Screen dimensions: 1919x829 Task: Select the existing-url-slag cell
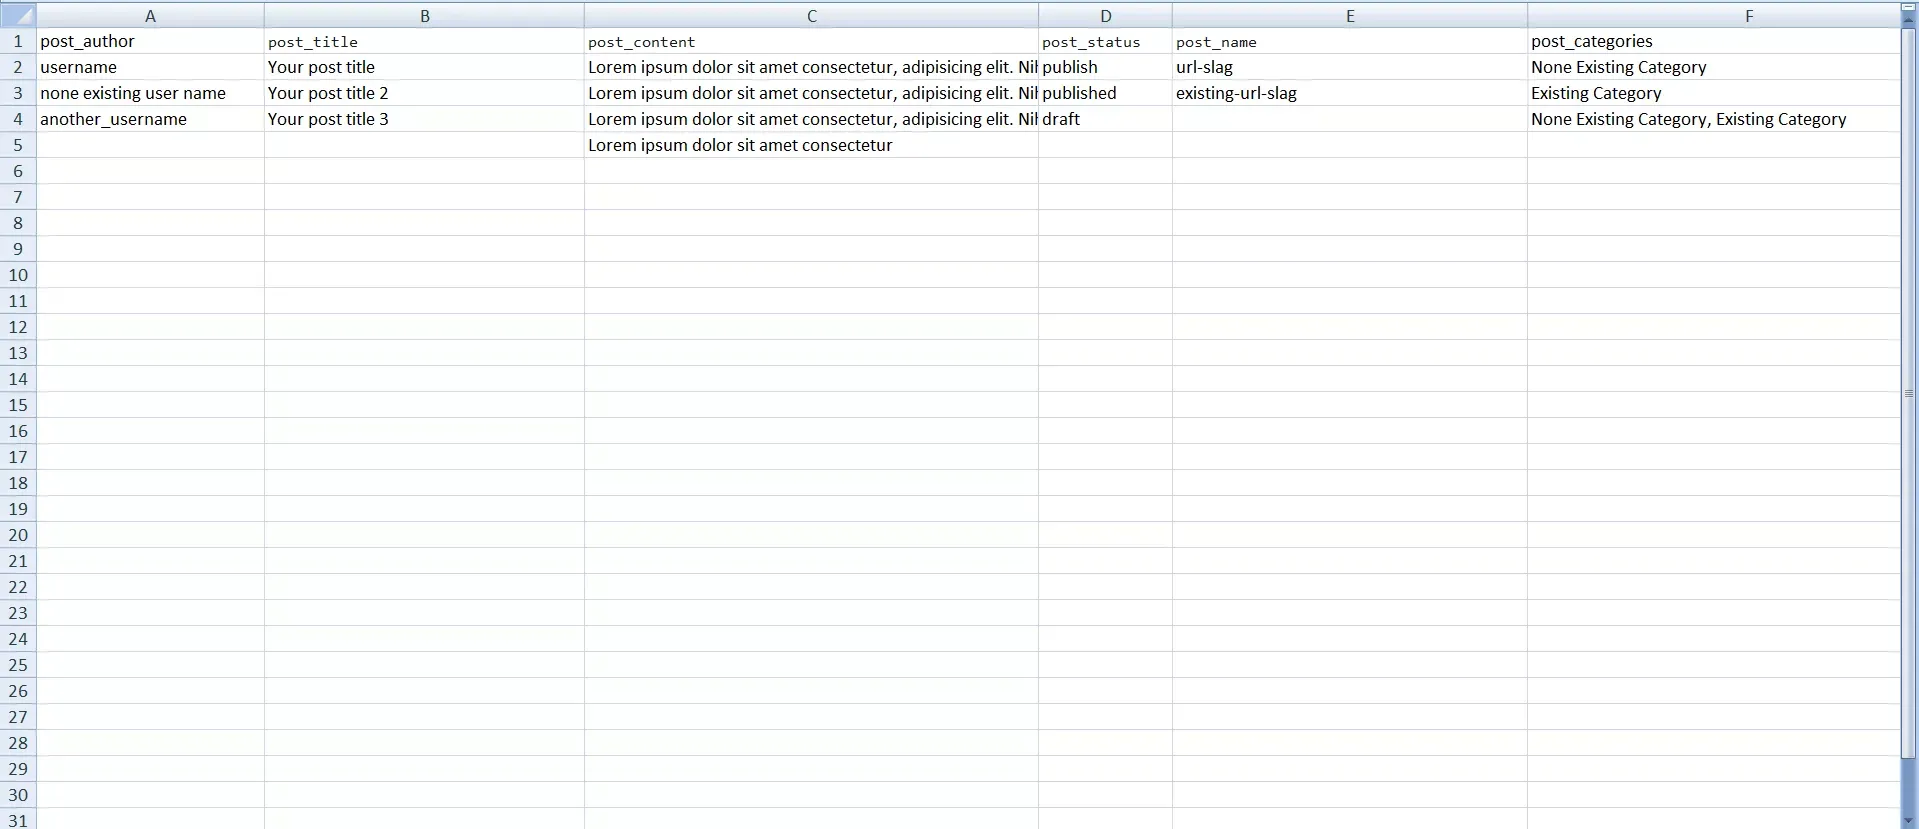click(x=1350, y=93)
